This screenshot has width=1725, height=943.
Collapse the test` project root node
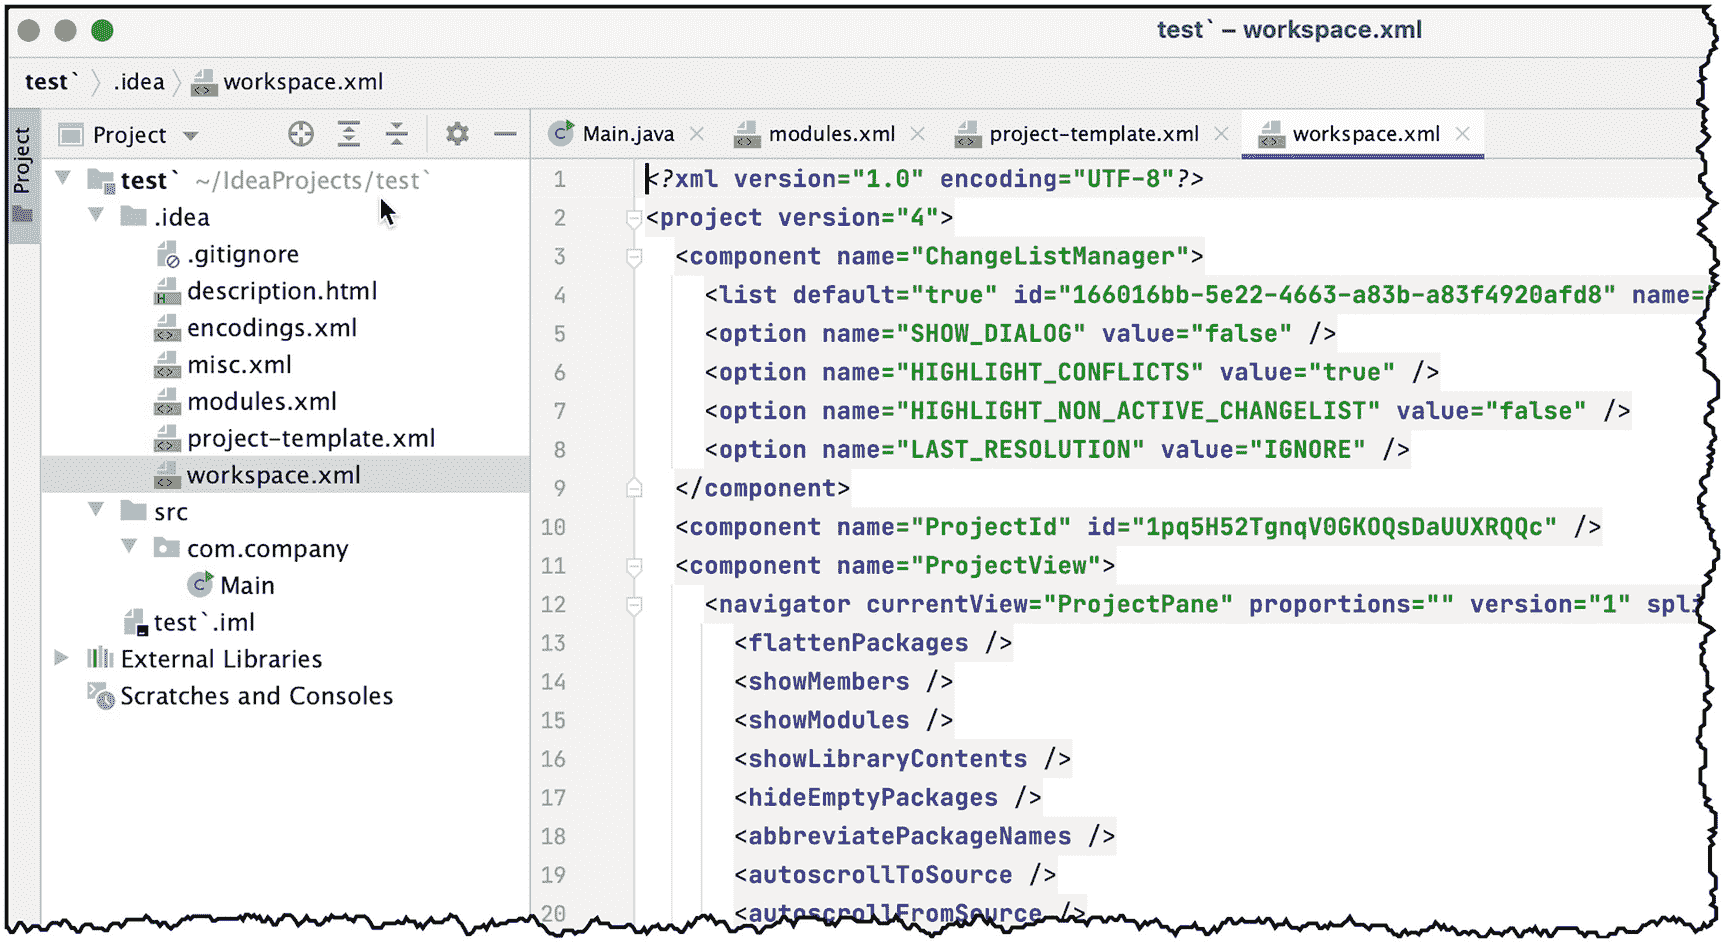63,179
